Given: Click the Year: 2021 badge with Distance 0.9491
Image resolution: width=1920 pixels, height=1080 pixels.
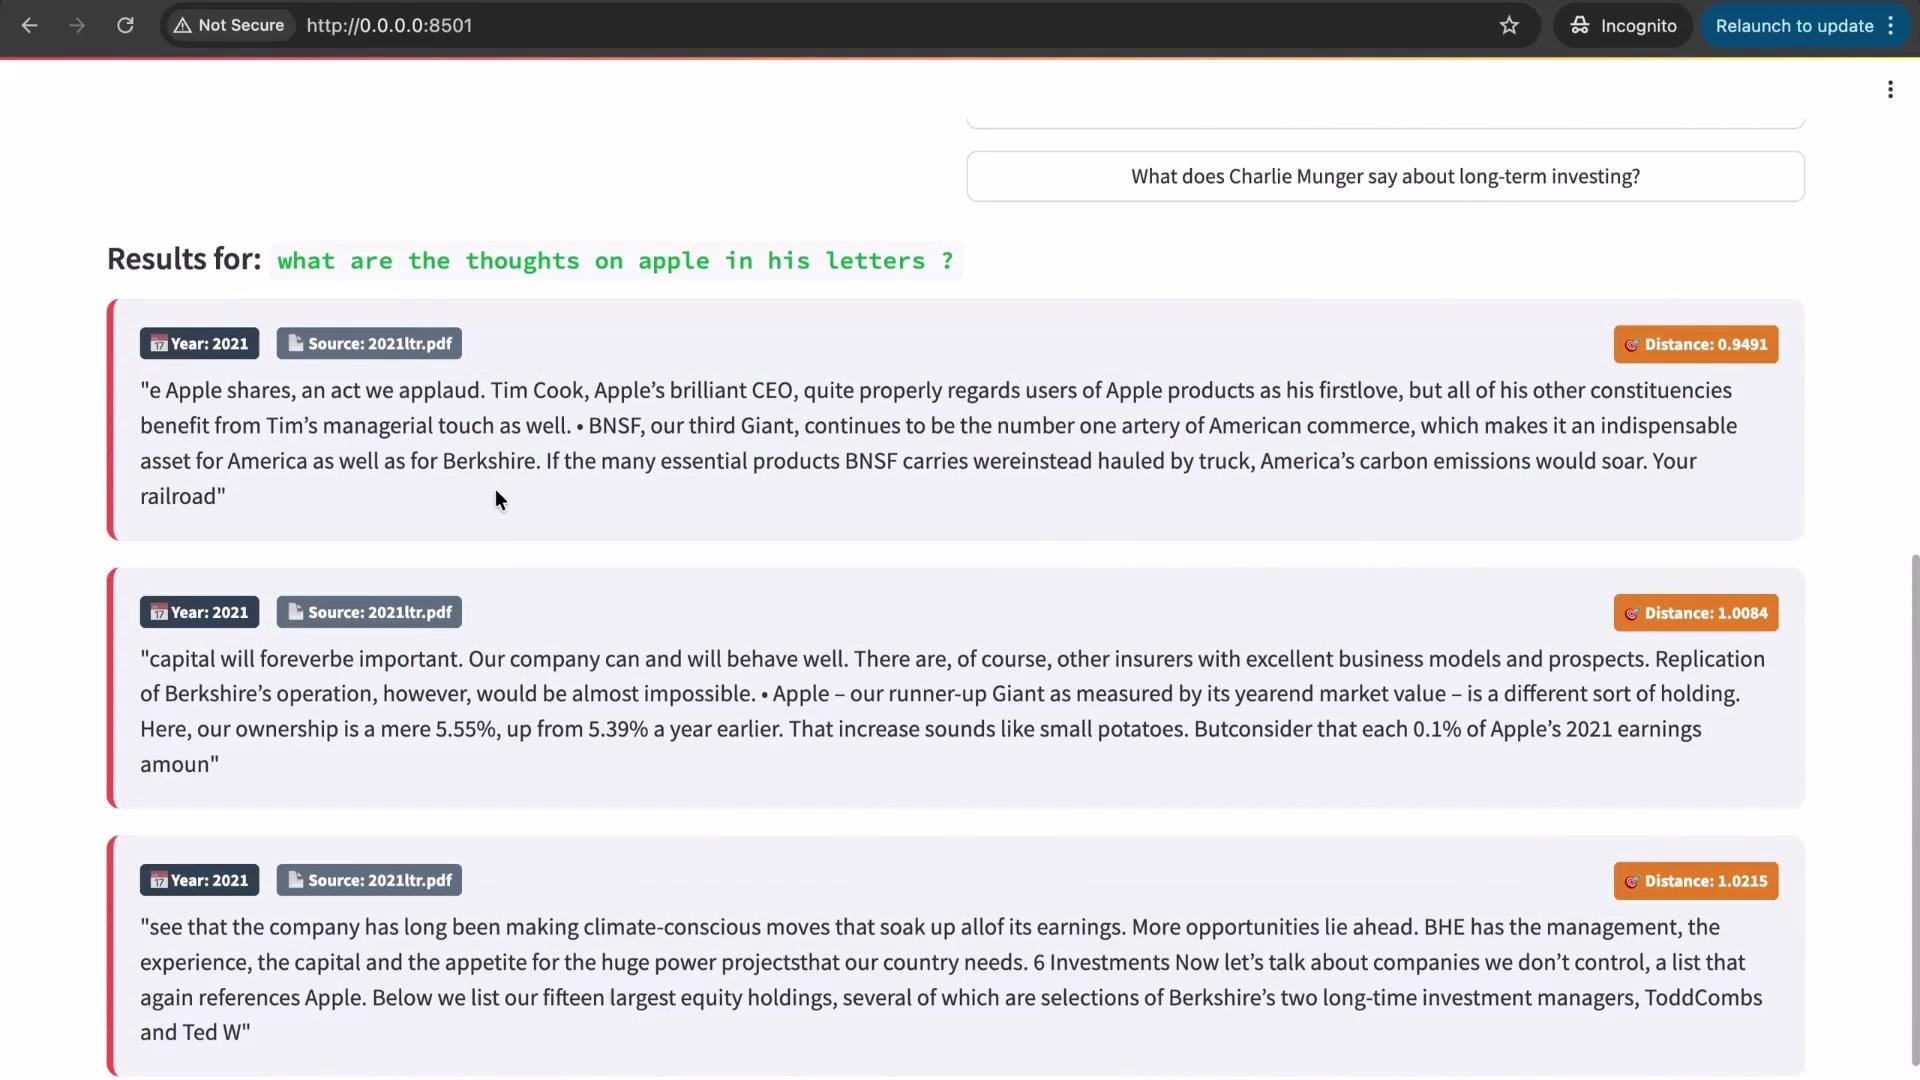Looking at the screenshot, I should pos(199,343).
